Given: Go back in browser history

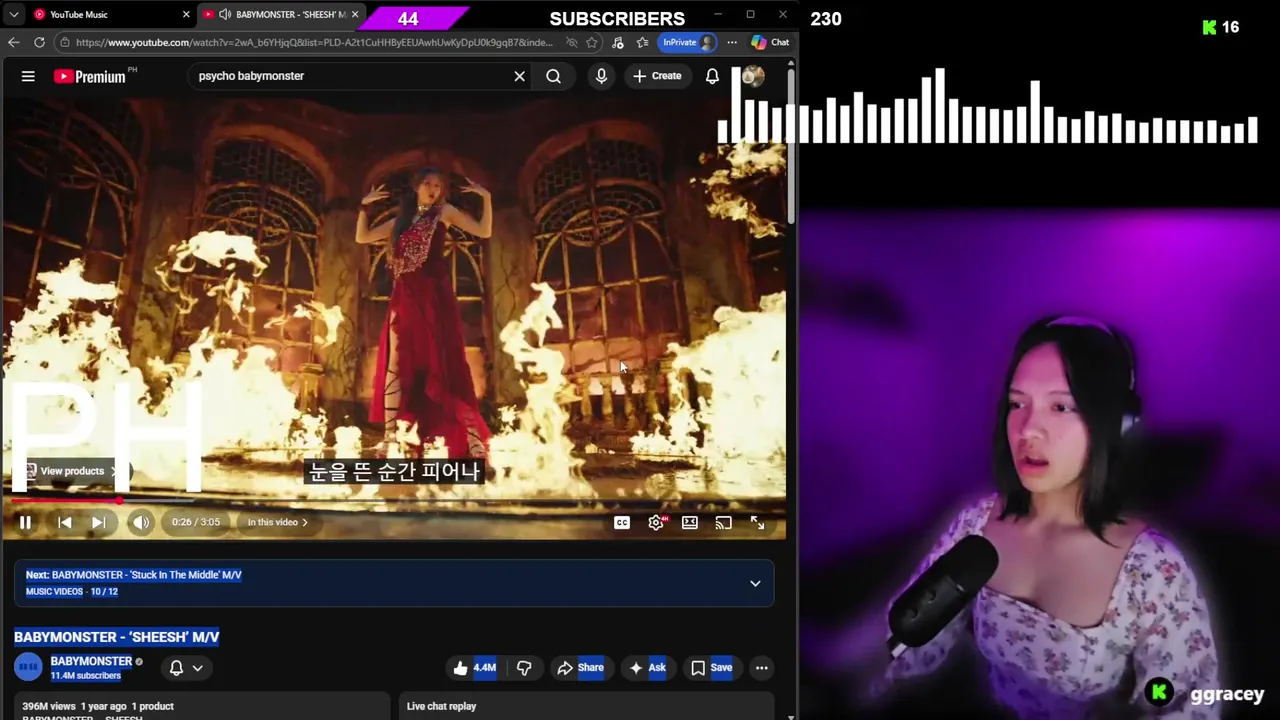Looking at the screenshot, I should (13, 42).
